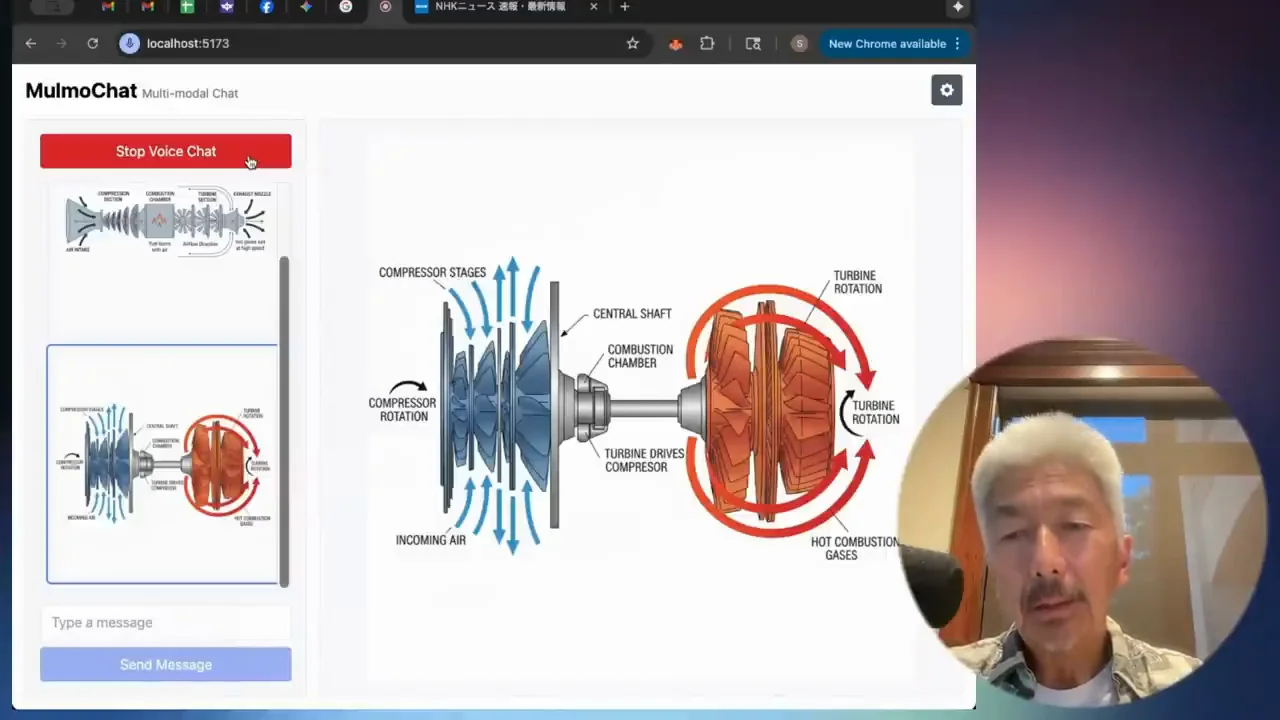This screenshot has height=720, width=1280.
Task: Select the blue and orange turbine thumbnail
Action: 163,464
